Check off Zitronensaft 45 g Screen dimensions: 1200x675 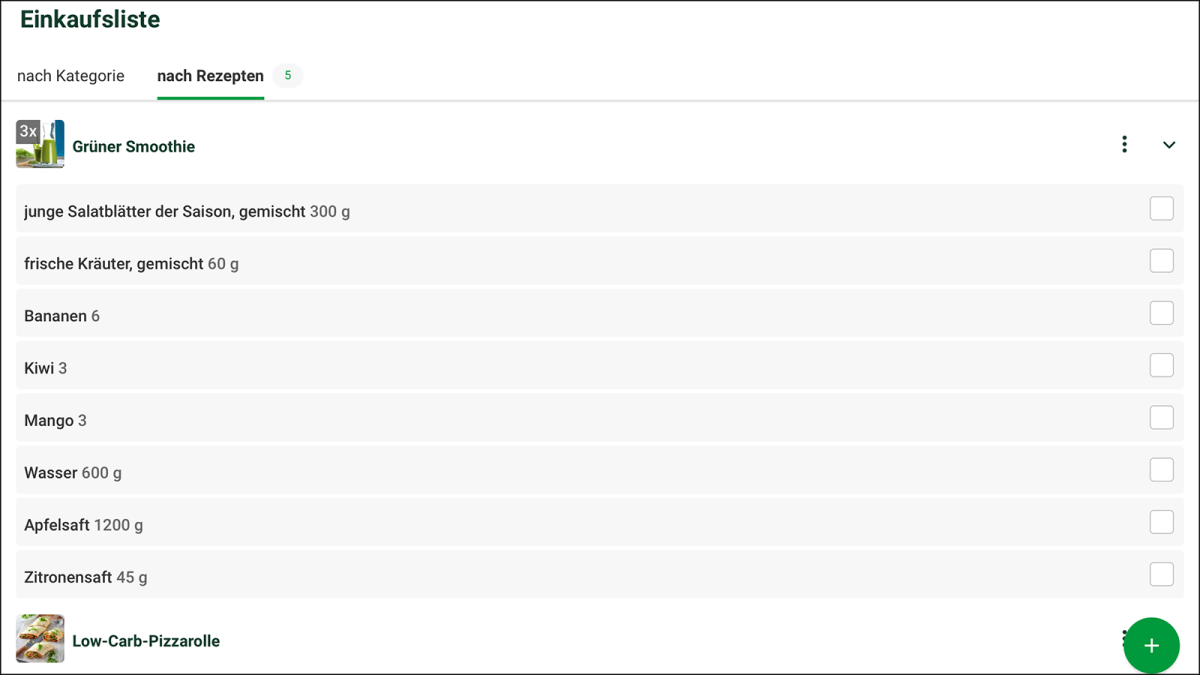[x=1161, y=574]
